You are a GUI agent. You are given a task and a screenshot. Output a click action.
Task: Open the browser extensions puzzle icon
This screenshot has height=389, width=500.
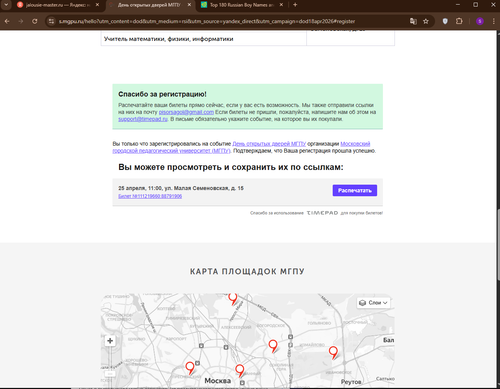point(459,21)
